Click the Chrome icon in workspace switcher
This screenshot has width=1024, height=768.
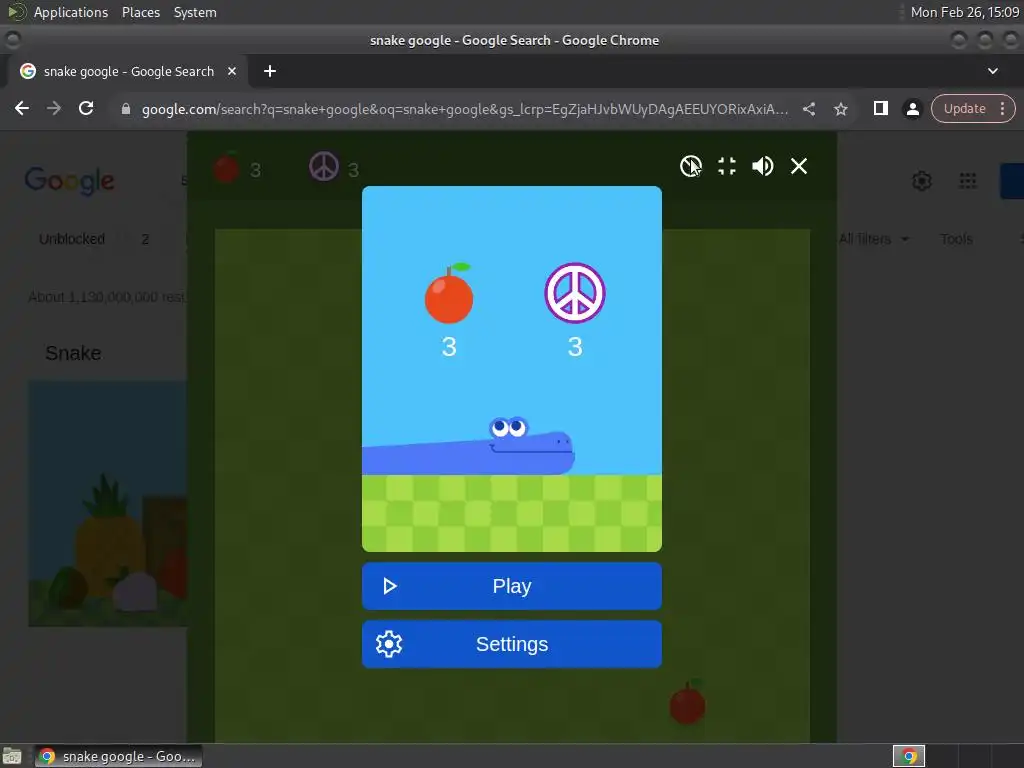(909, 756)
